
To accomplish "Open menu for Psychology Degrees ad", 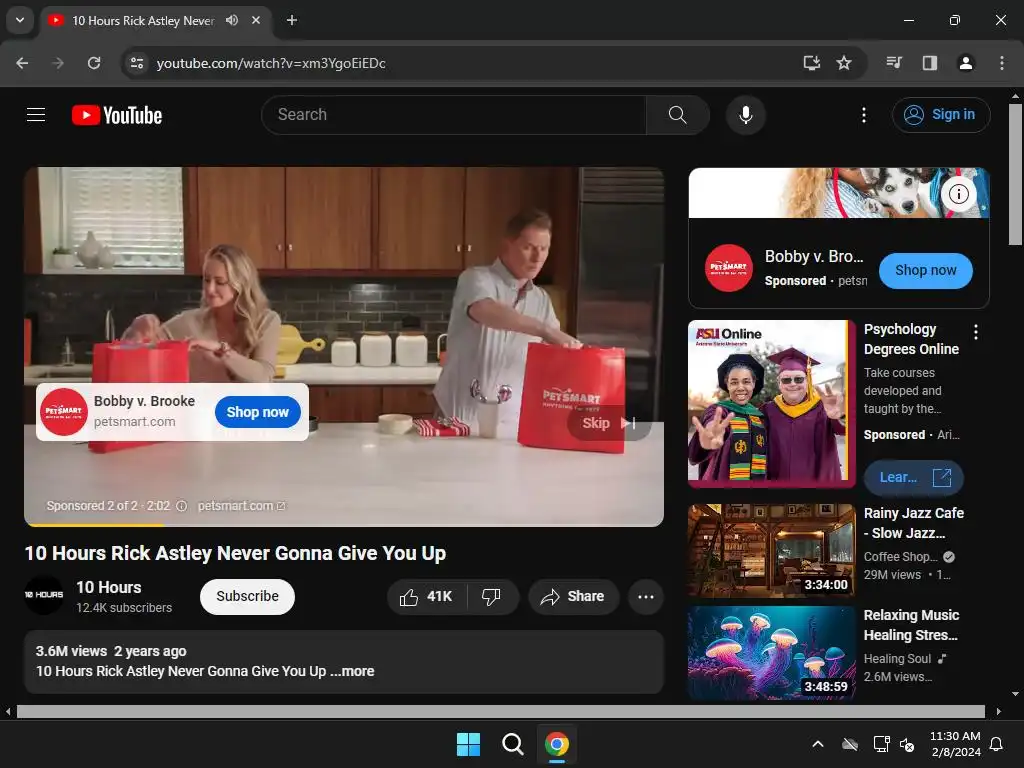I will tap(976, 332).
